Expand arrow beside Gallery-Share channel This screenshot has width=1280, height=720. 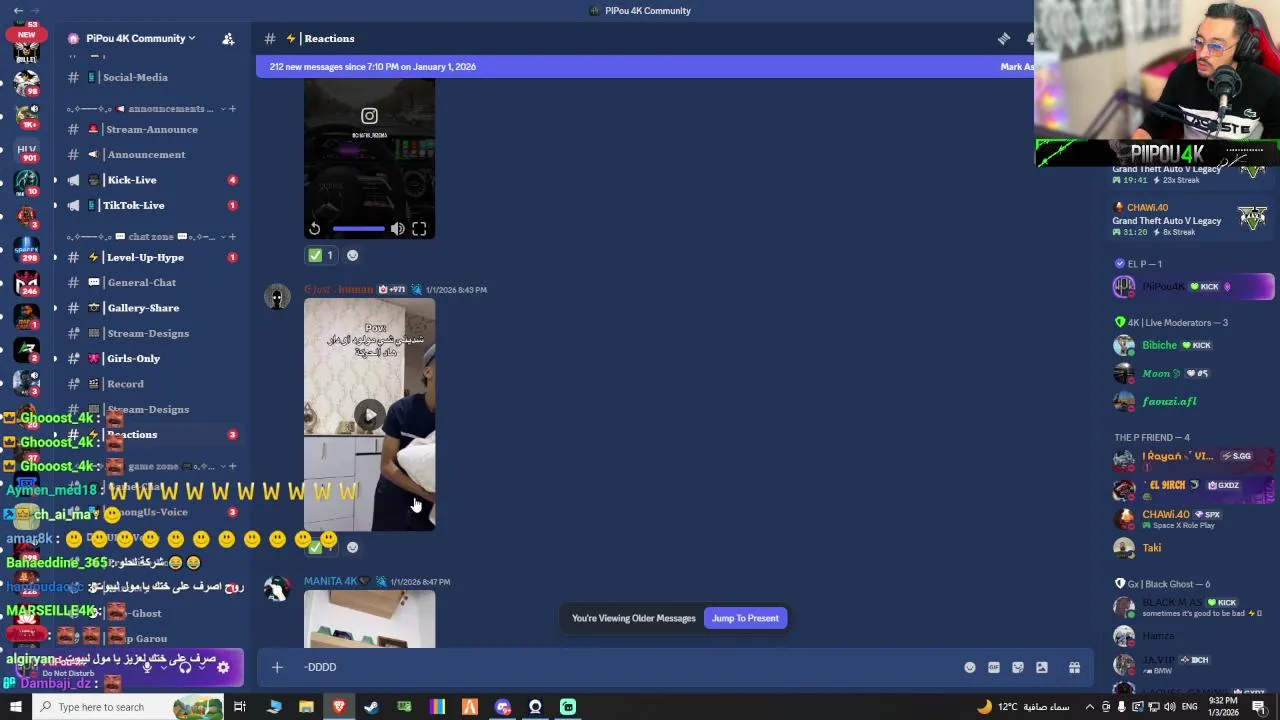pyautogui.click(x=55, y=308)
